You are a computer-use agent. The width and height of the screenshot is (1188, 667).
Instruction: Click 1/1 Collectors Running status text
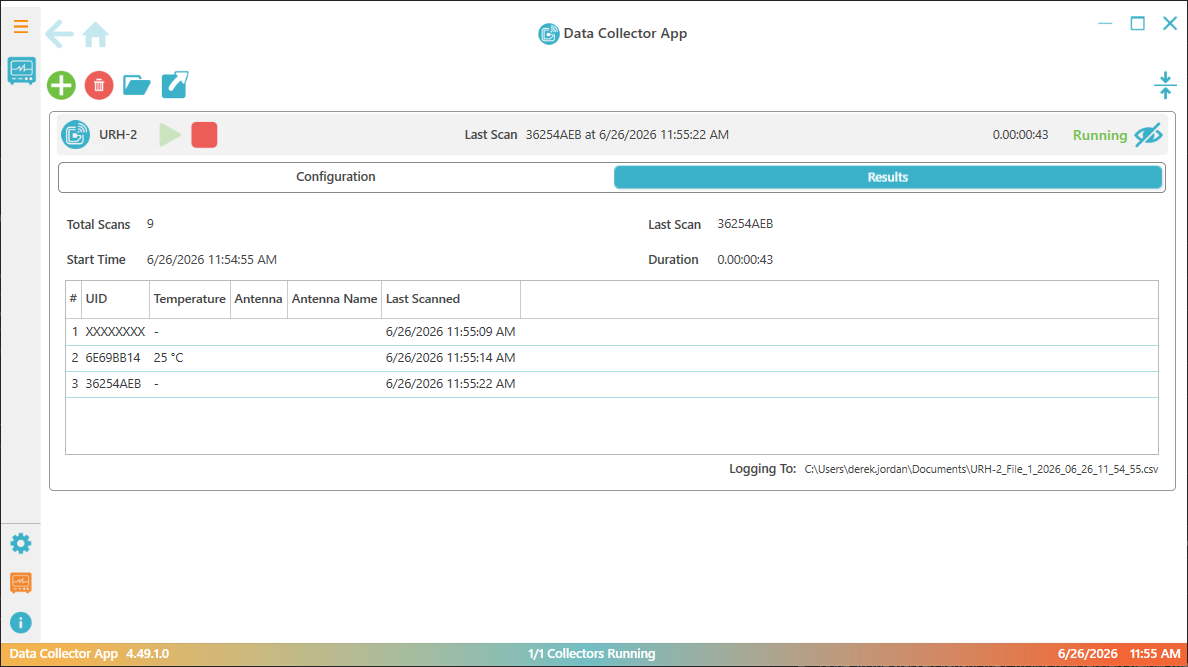pos(592,653)
